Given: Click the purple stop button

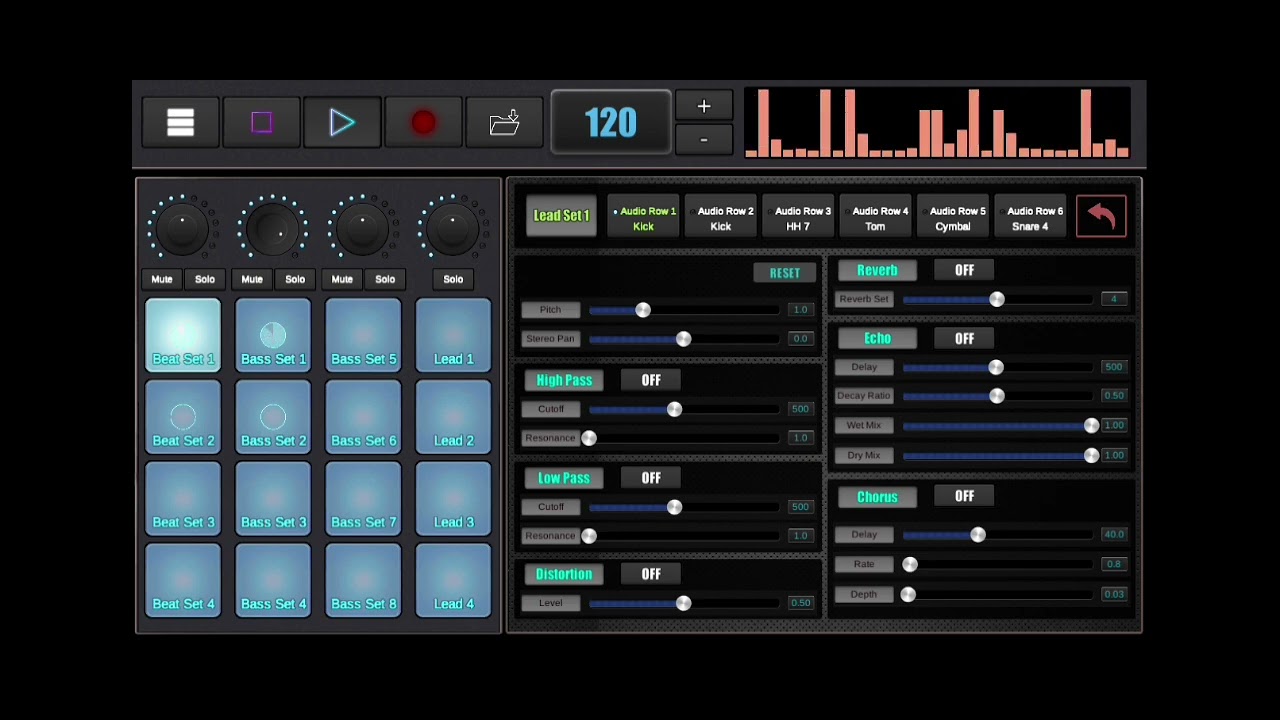Looking at the screenshot, I should click(262, 123).
